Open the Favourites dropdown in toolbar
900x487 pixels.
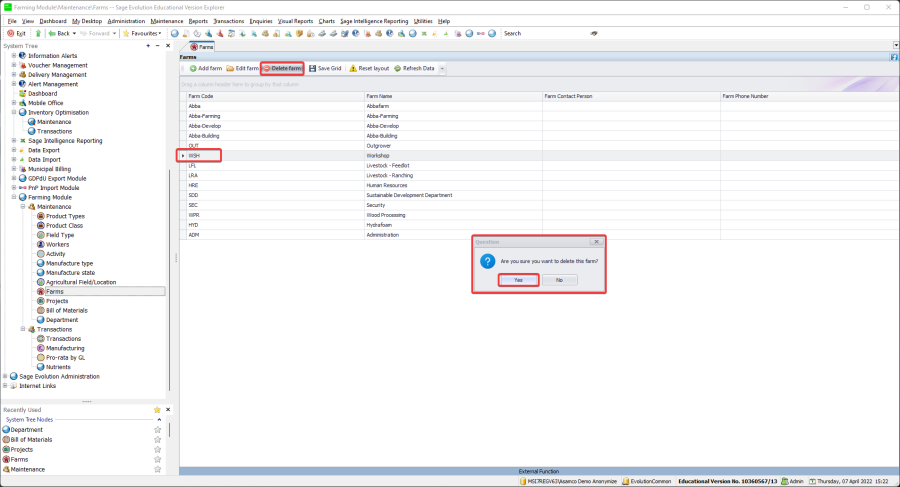point(145,33)
